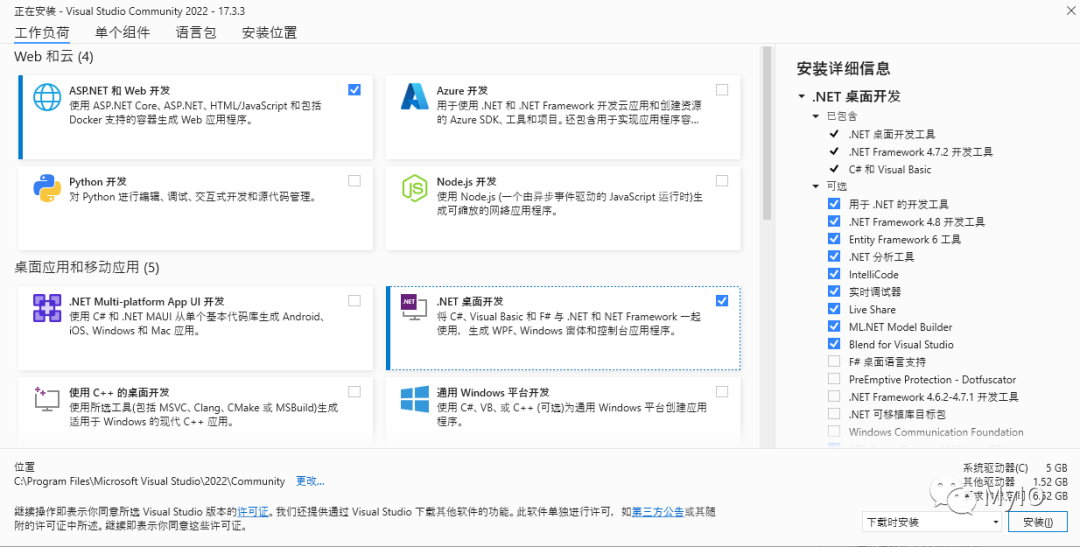Viewport: 1080px width, 547px height.
Task: Switch to the 单个组件 tab
Action: pos(123,32)
